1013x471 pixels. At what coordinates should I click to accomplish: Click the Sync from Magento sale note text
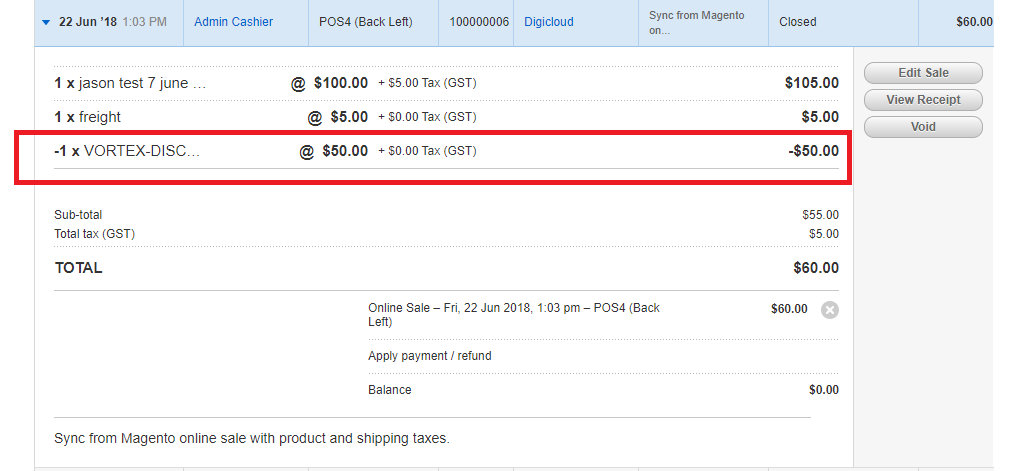[252, 439]
